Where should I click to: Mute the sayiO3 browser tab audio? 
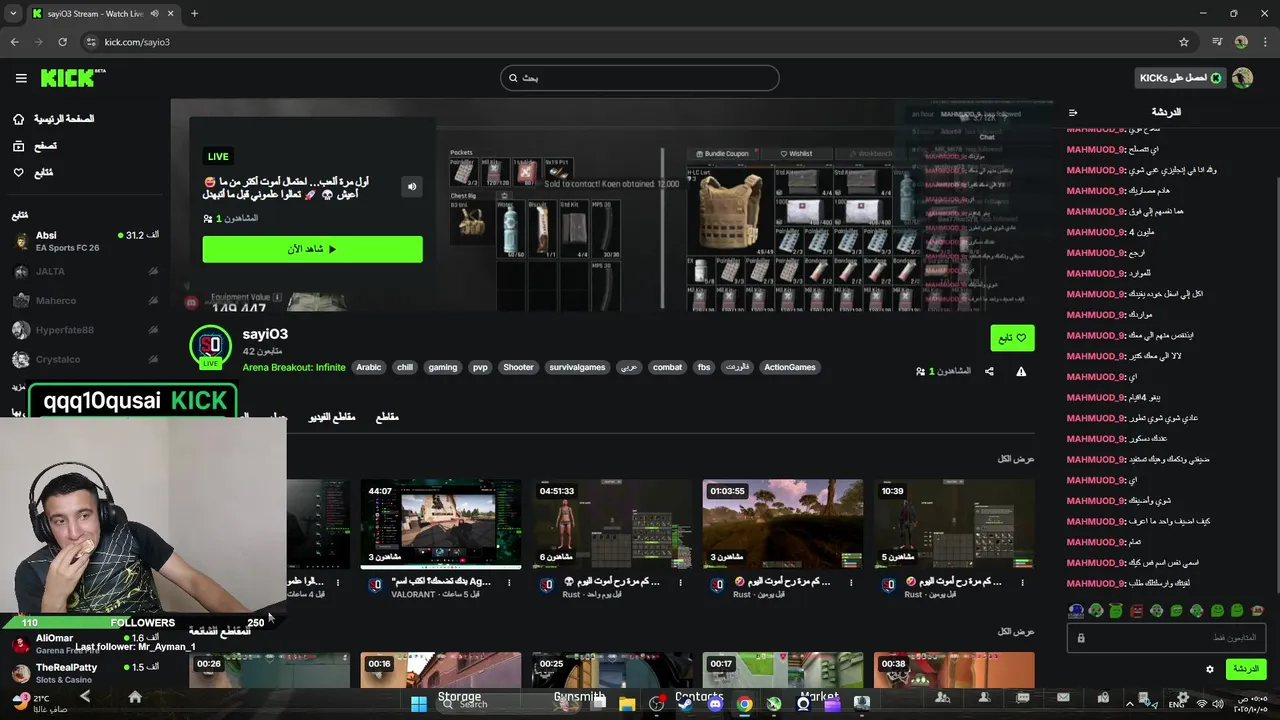(154, 14)
